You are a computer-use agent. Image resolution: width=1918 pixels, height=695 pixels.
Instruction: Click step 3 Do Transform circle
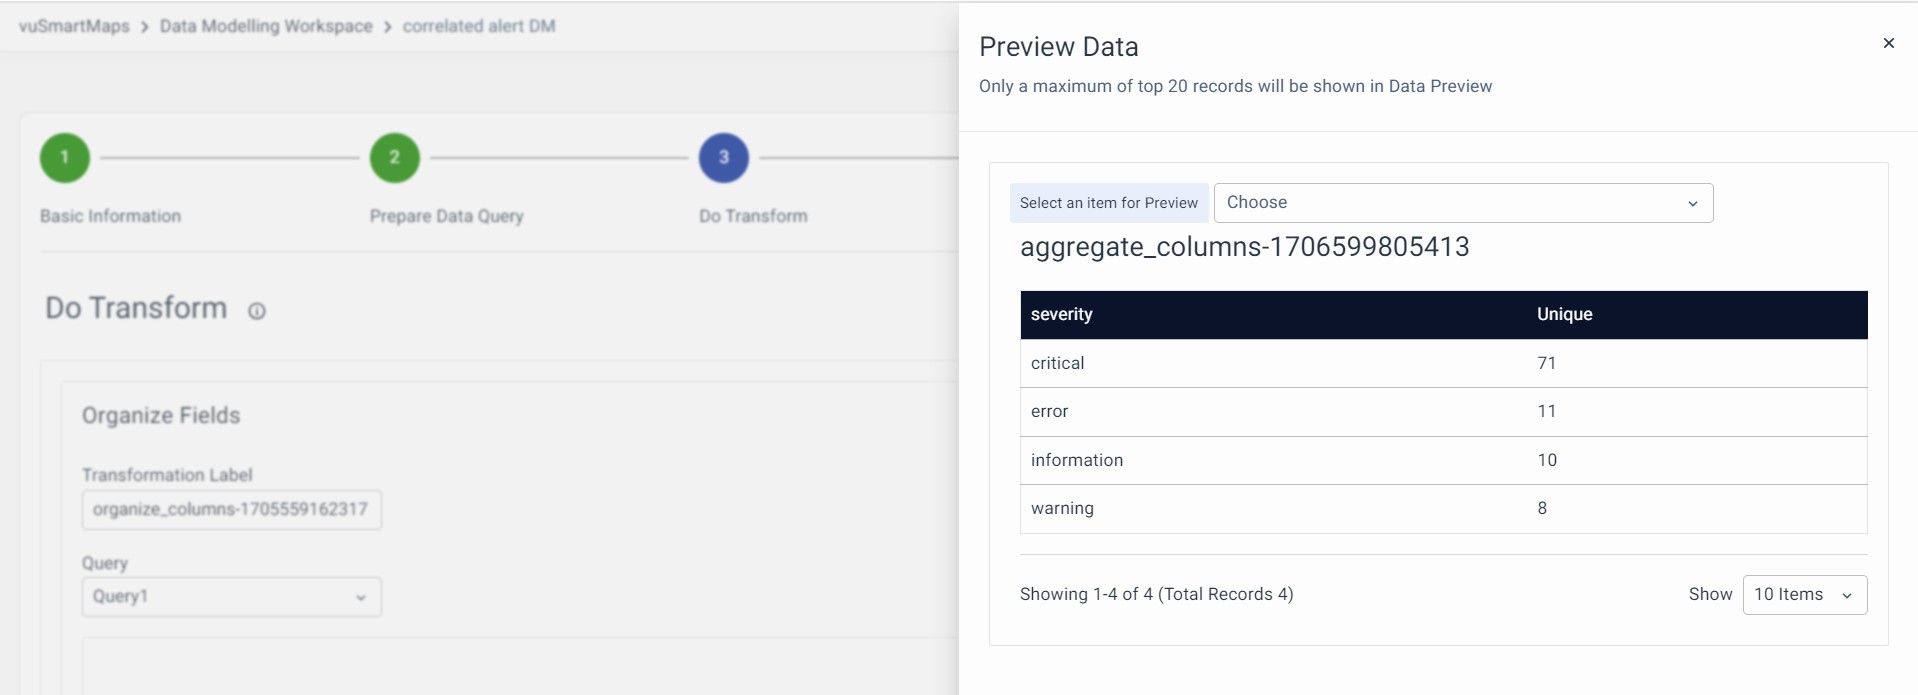[x=724, y=158]
